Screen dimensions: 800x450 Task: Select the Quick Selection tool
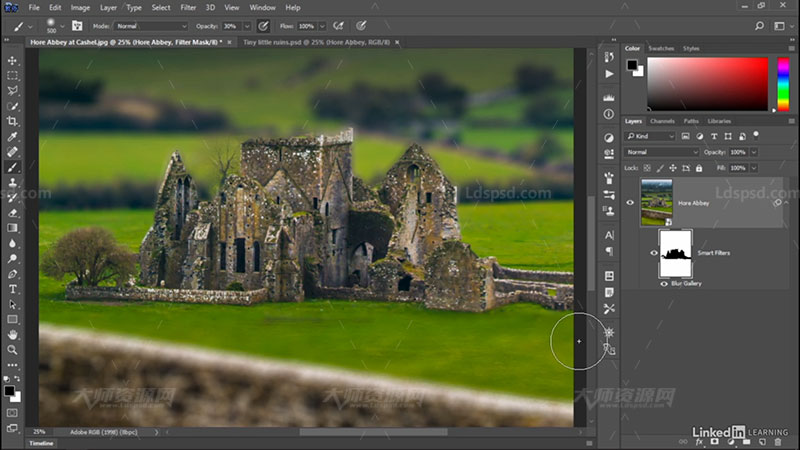pyautogui.click(x=12, y=106)
